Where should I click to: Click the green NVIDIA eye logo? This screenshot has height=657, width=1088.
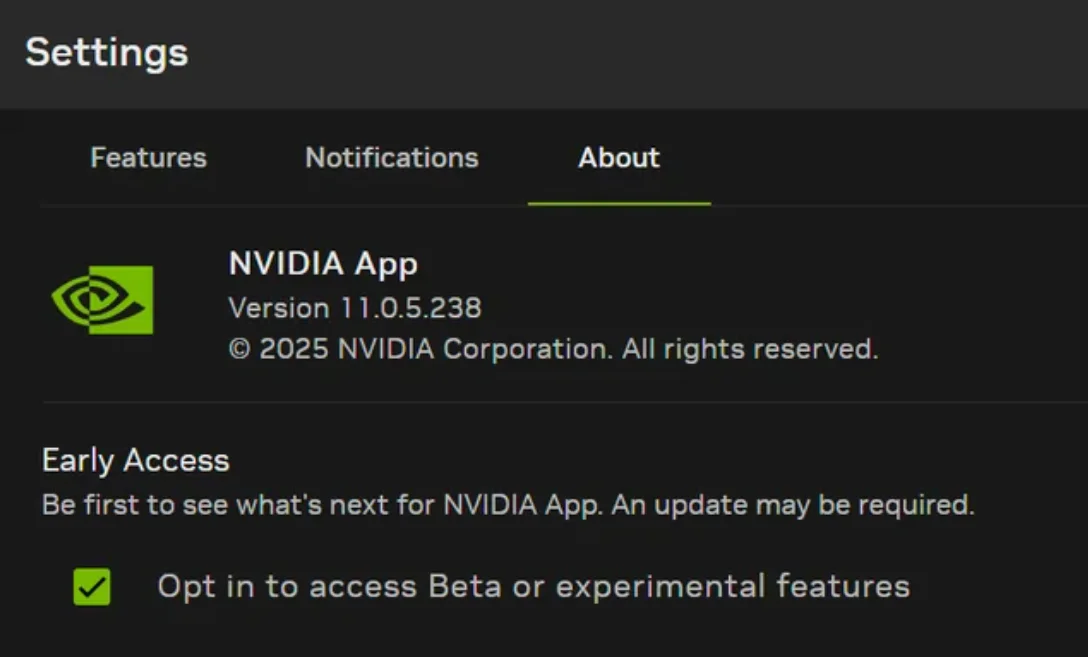(x=102, y=299)
